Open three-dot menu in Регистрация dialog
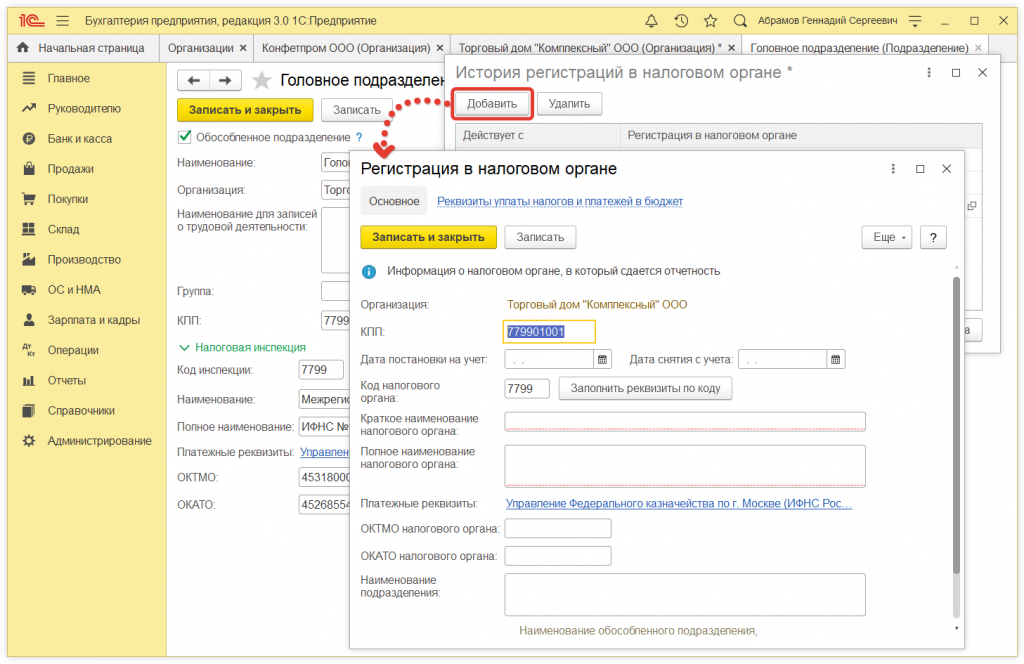 pos(893,169)
